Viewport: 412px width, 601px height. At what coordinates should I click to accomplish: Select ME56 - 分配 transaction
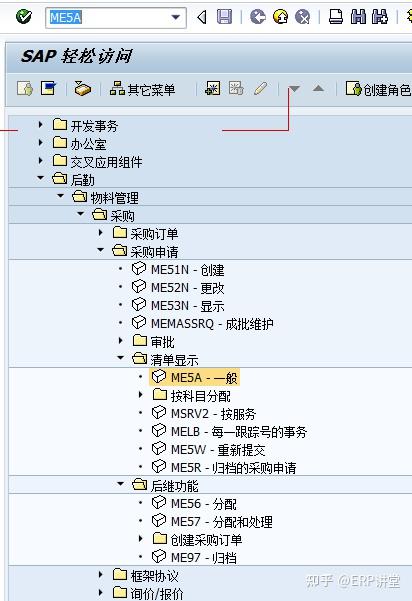204,504
